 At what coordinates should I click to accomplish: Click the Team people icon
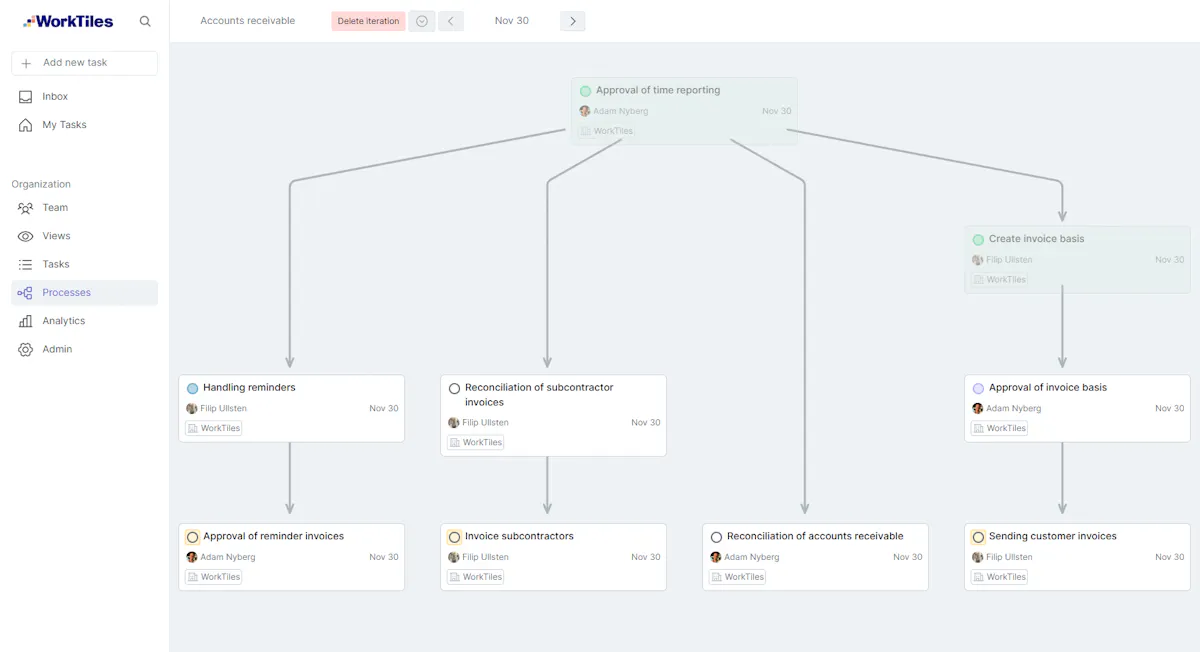tap(25, 208)
